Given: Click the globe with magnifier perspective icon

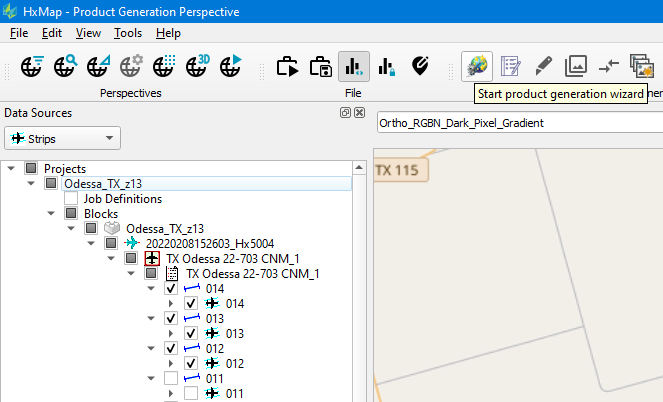Looking at the screenshot, I should (66, 67).
